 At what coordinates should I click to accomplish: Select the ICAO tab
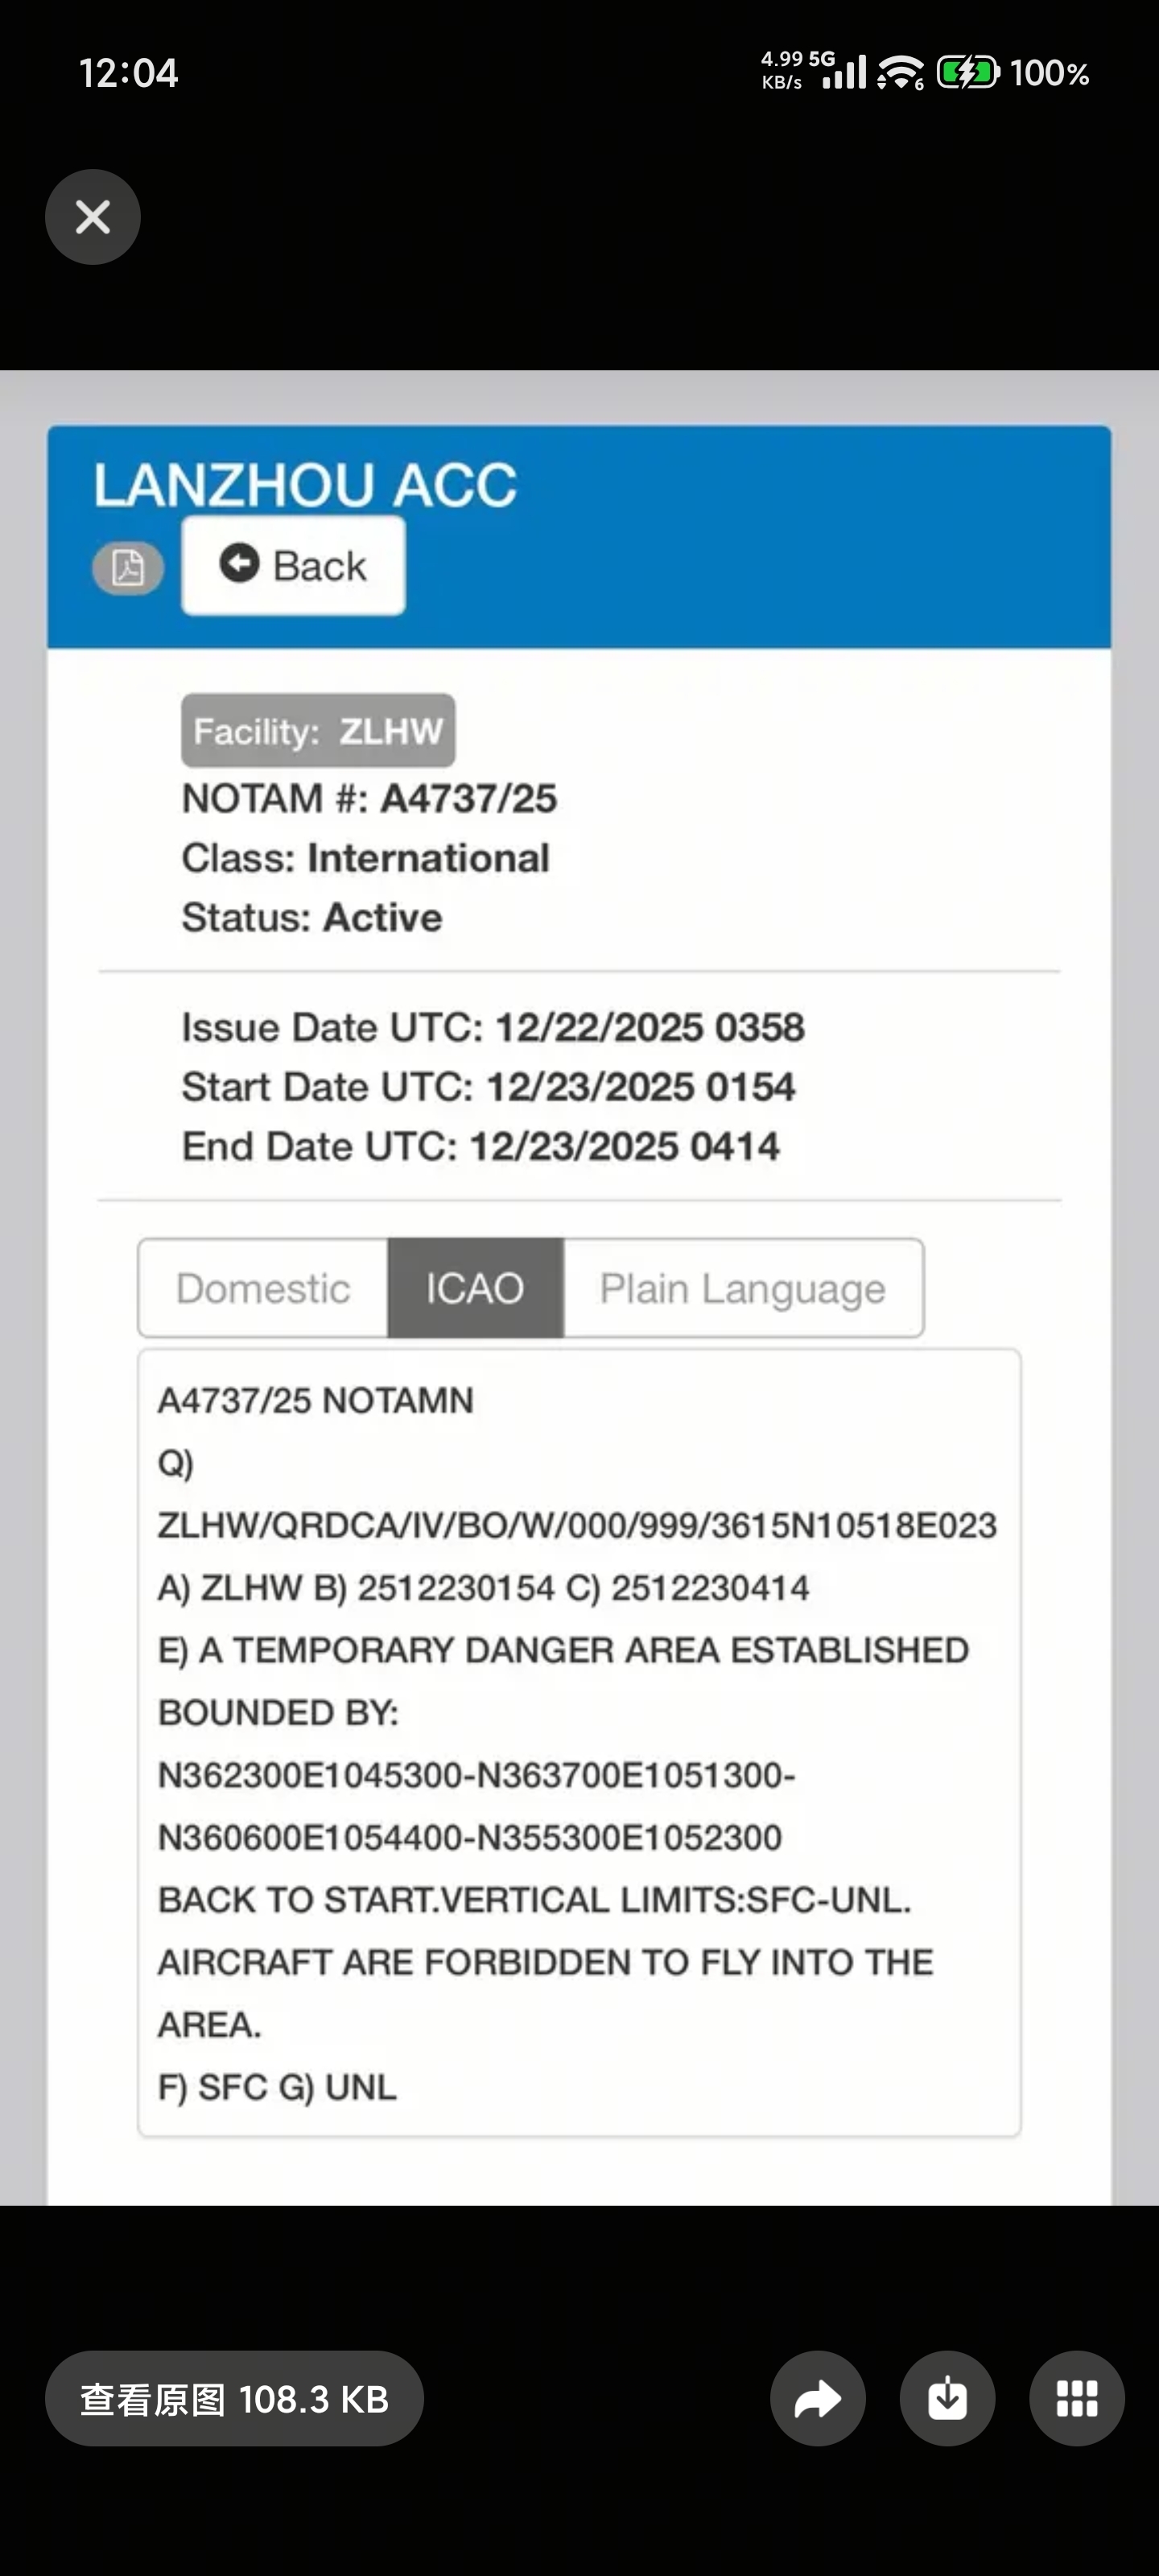coord(475,1288)
